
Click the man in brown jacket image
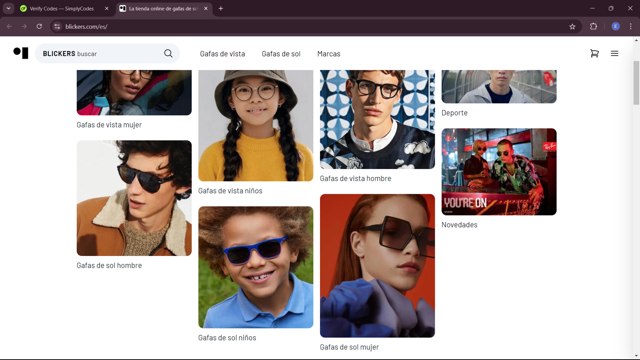tap(134, 198)
